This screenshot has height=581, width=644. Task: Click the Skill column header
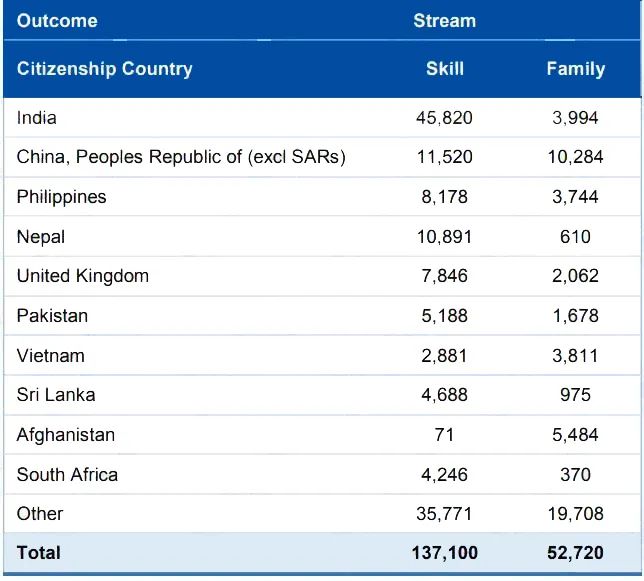pos(445,69)
